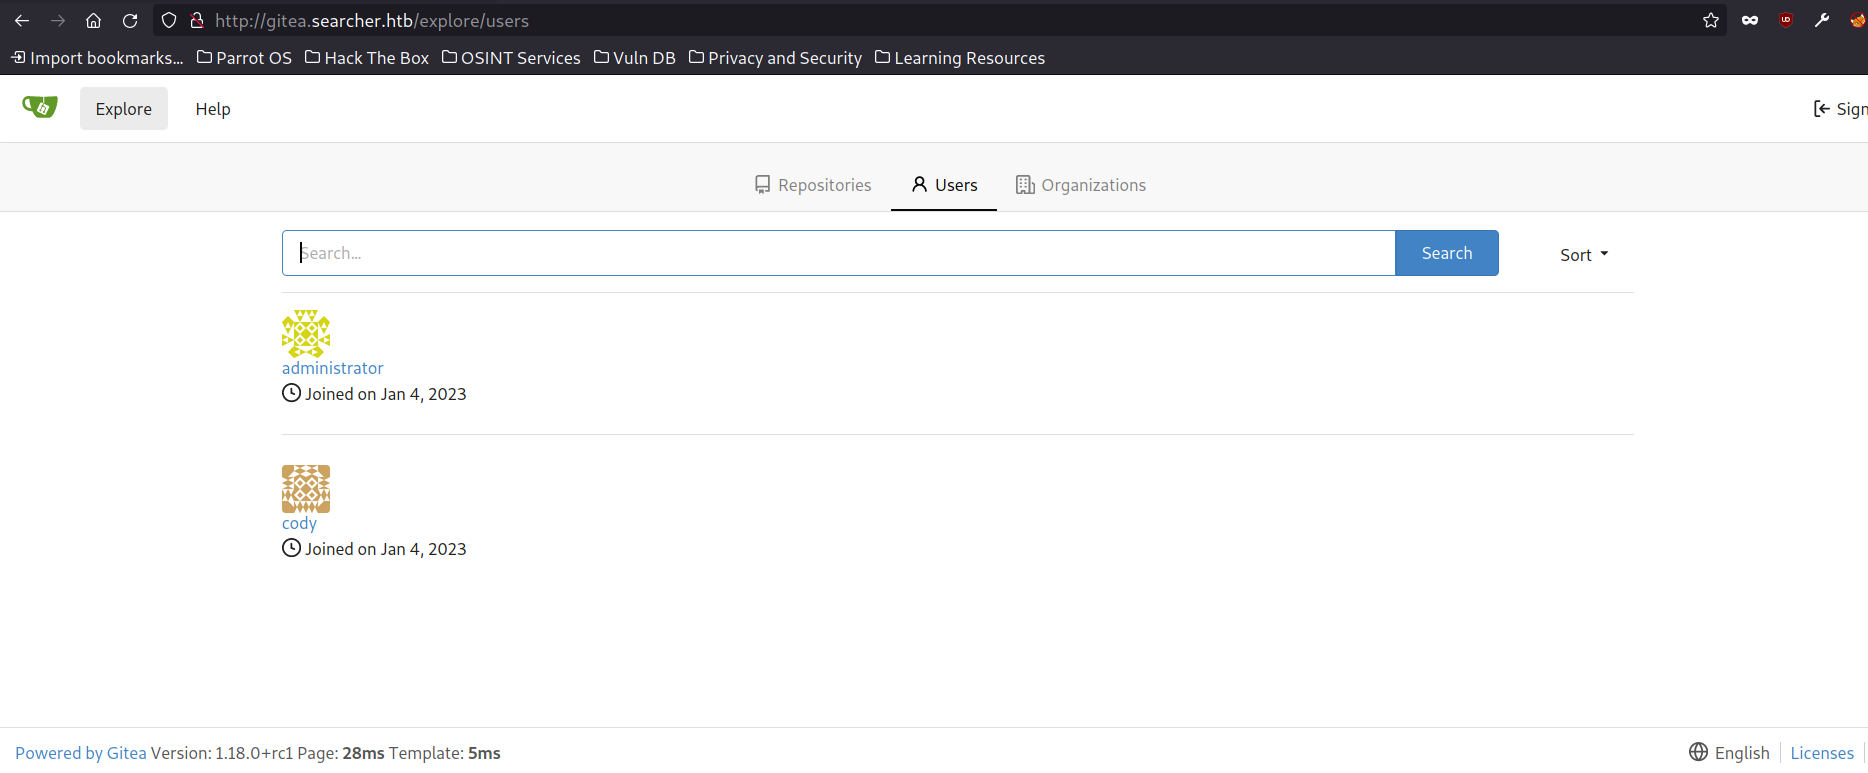
Task: Select the Users tab
Action: (944, 185)
